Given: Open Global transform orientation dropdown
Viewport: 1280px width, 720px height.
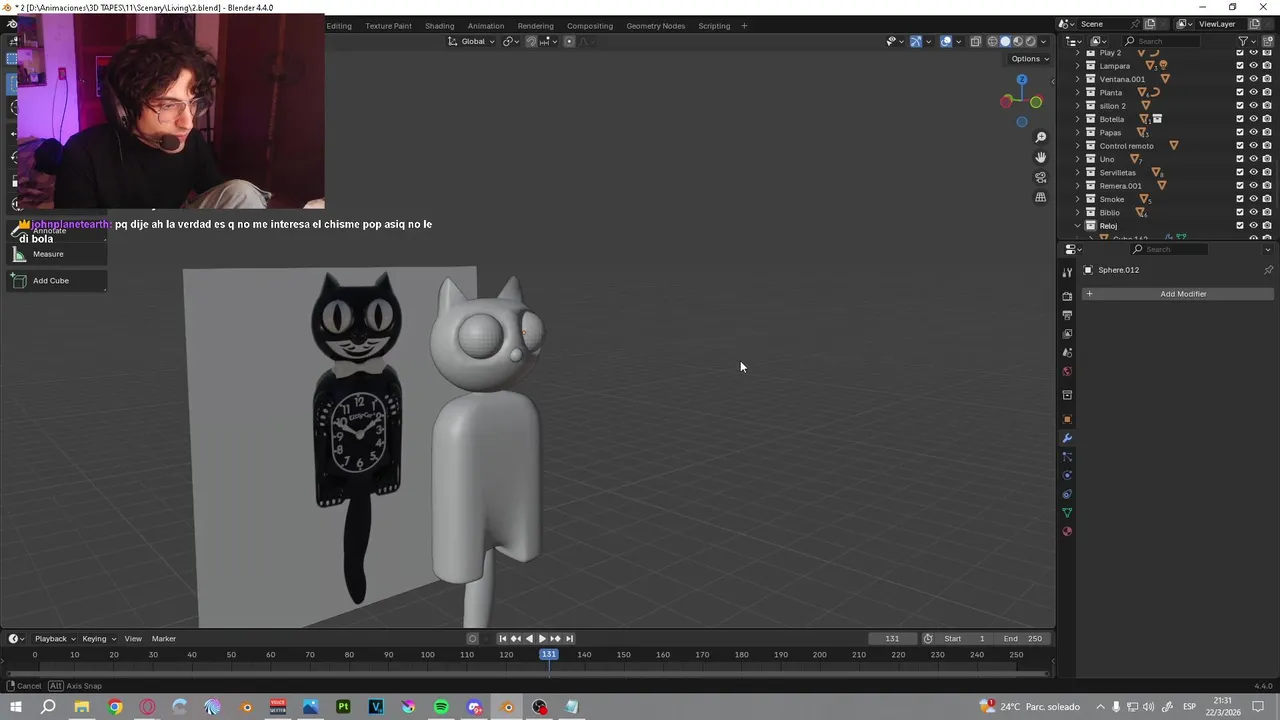Looking at the screenshot, I should pos(471,41).
